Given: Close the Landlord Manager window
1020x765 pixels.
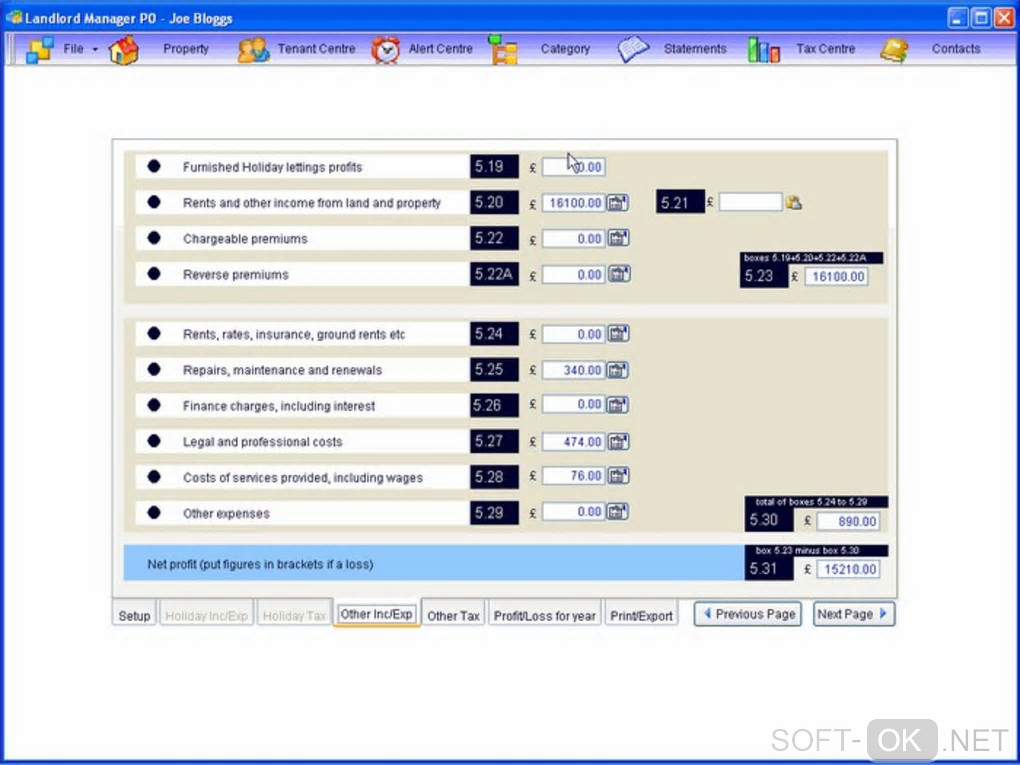Looking at the screenshot, I should click(1004, 18).
